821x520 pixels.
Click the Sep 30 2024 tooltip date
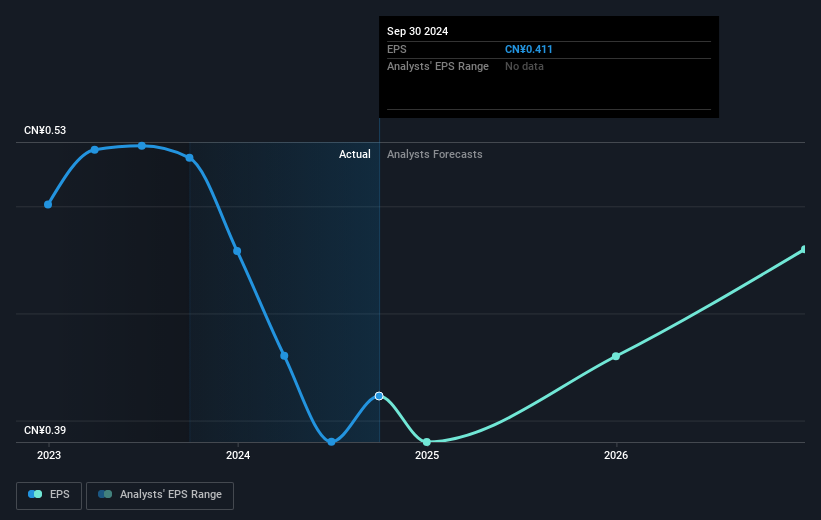[x=417, y=31]
